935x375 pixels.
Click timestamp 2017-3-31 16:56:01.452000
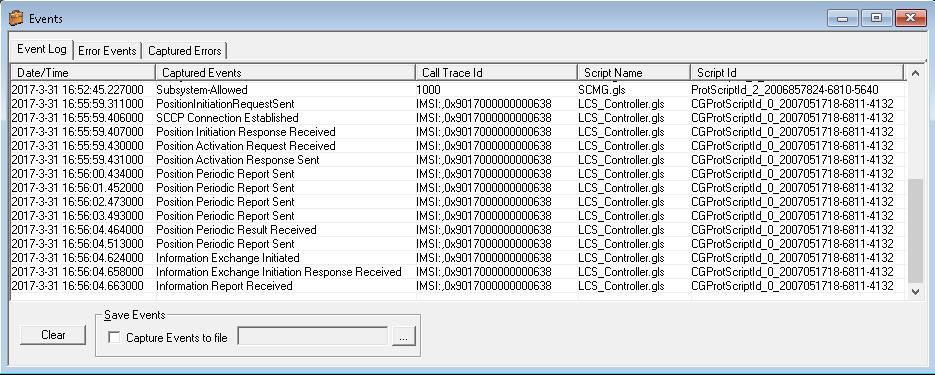click(x=78, y=188)
